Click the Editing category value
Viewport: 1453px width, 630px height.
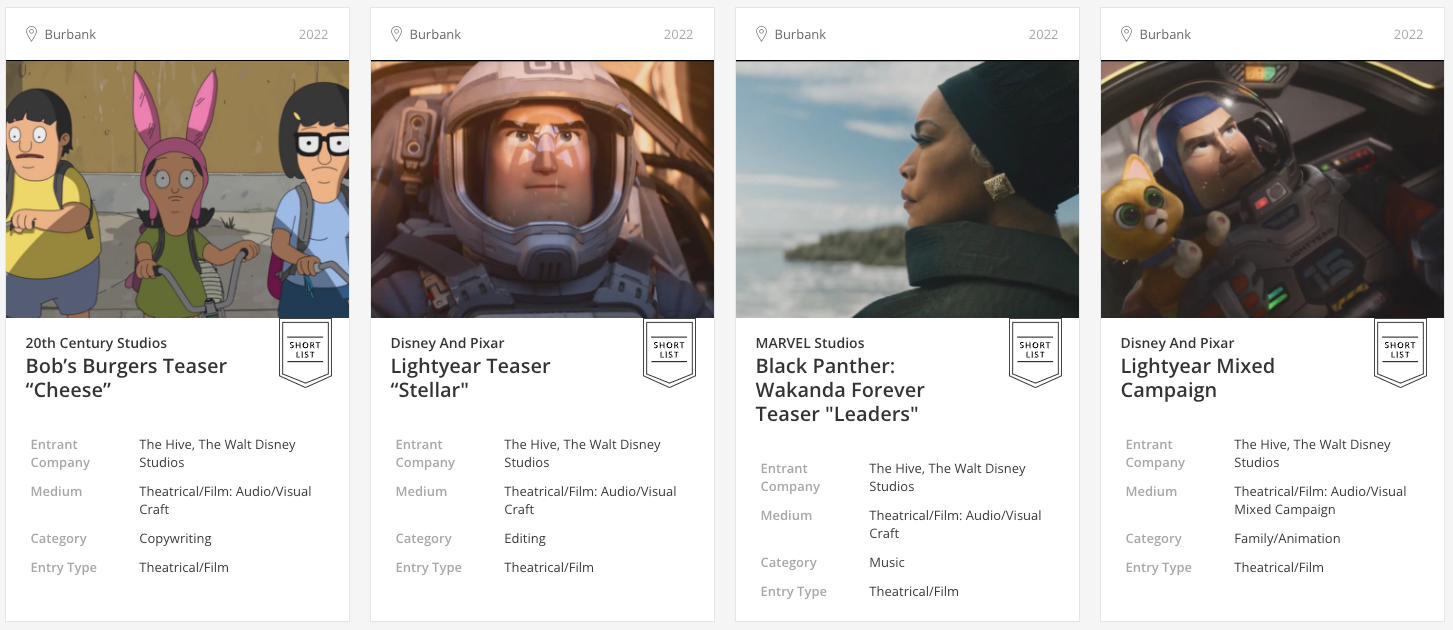[x=525, y=539]
